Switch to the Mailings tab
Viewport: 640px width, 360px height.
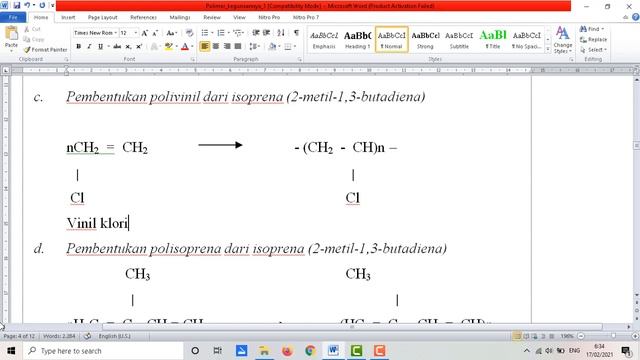click(180, 17)
